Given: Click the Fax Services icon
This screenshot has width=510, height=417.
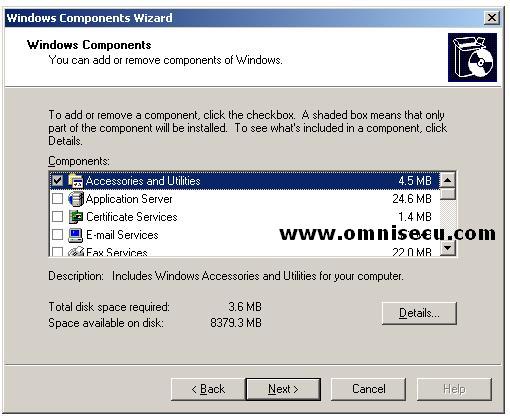Looking at the screenshot, I should point(75,251).
